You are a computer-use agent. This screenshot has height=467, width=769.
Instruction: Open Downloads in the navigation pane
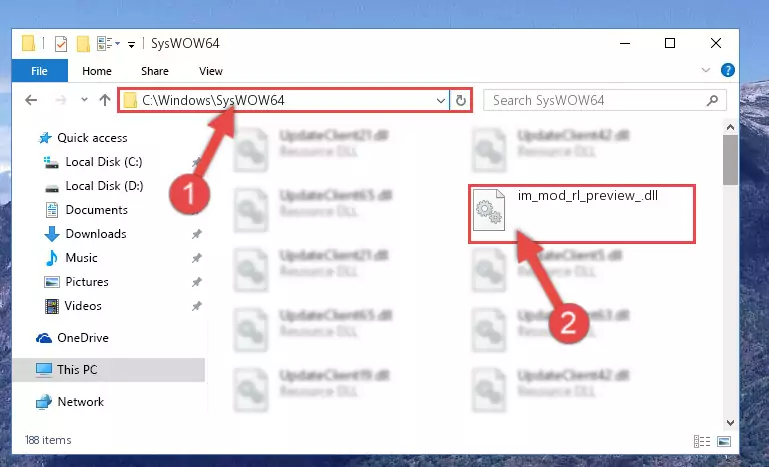(x=96, y=234)
